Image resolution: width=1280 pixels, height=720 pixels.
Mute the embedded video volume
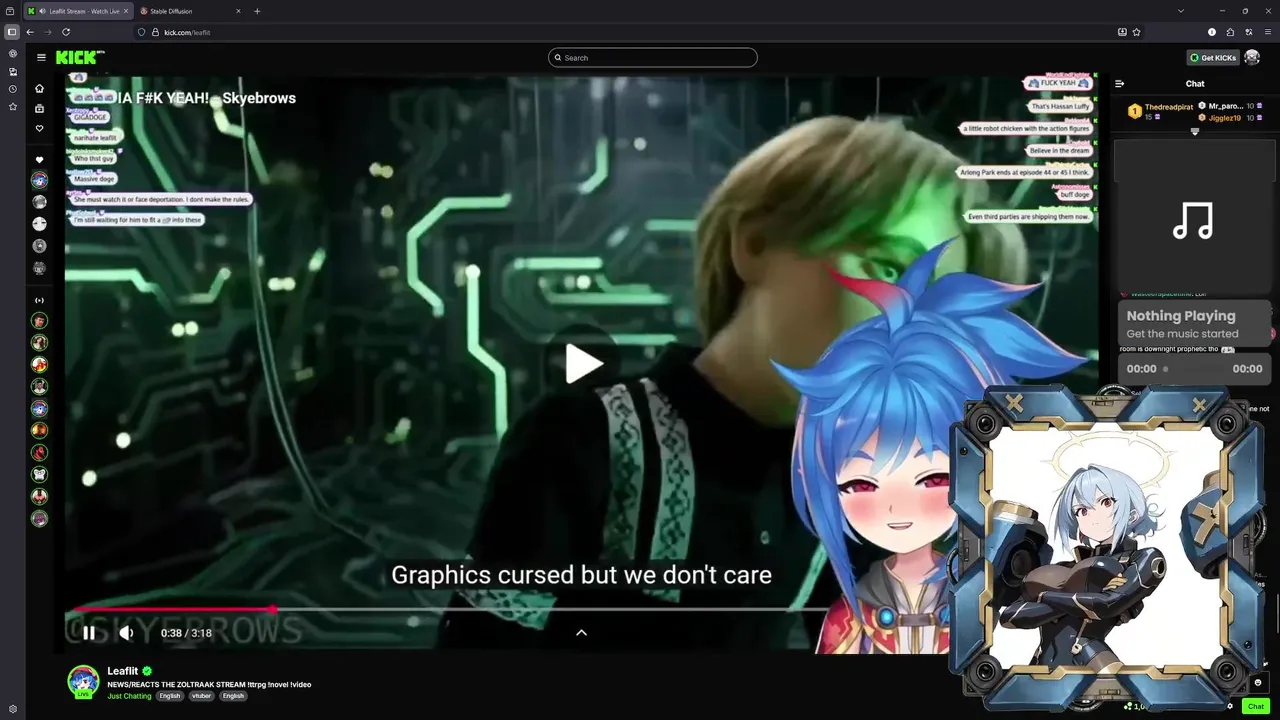coord(126,633)
